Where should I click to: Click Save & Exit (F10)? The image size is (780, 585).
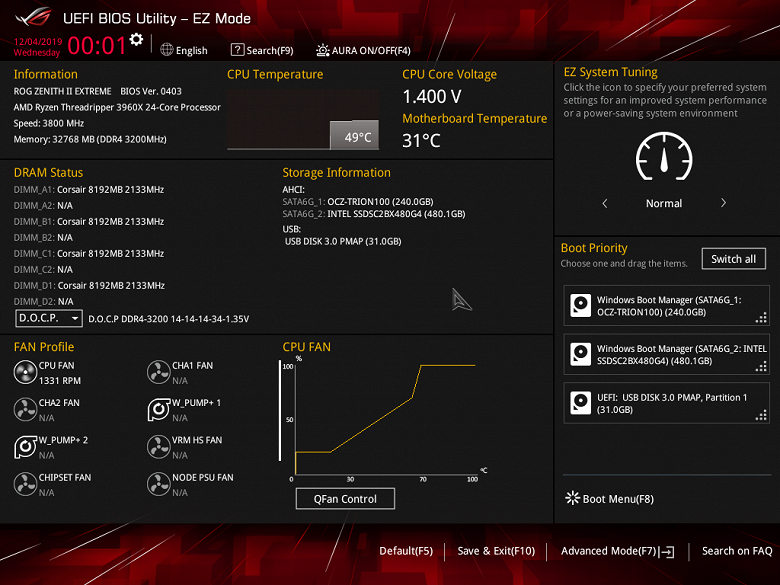(x=496, y=551)
